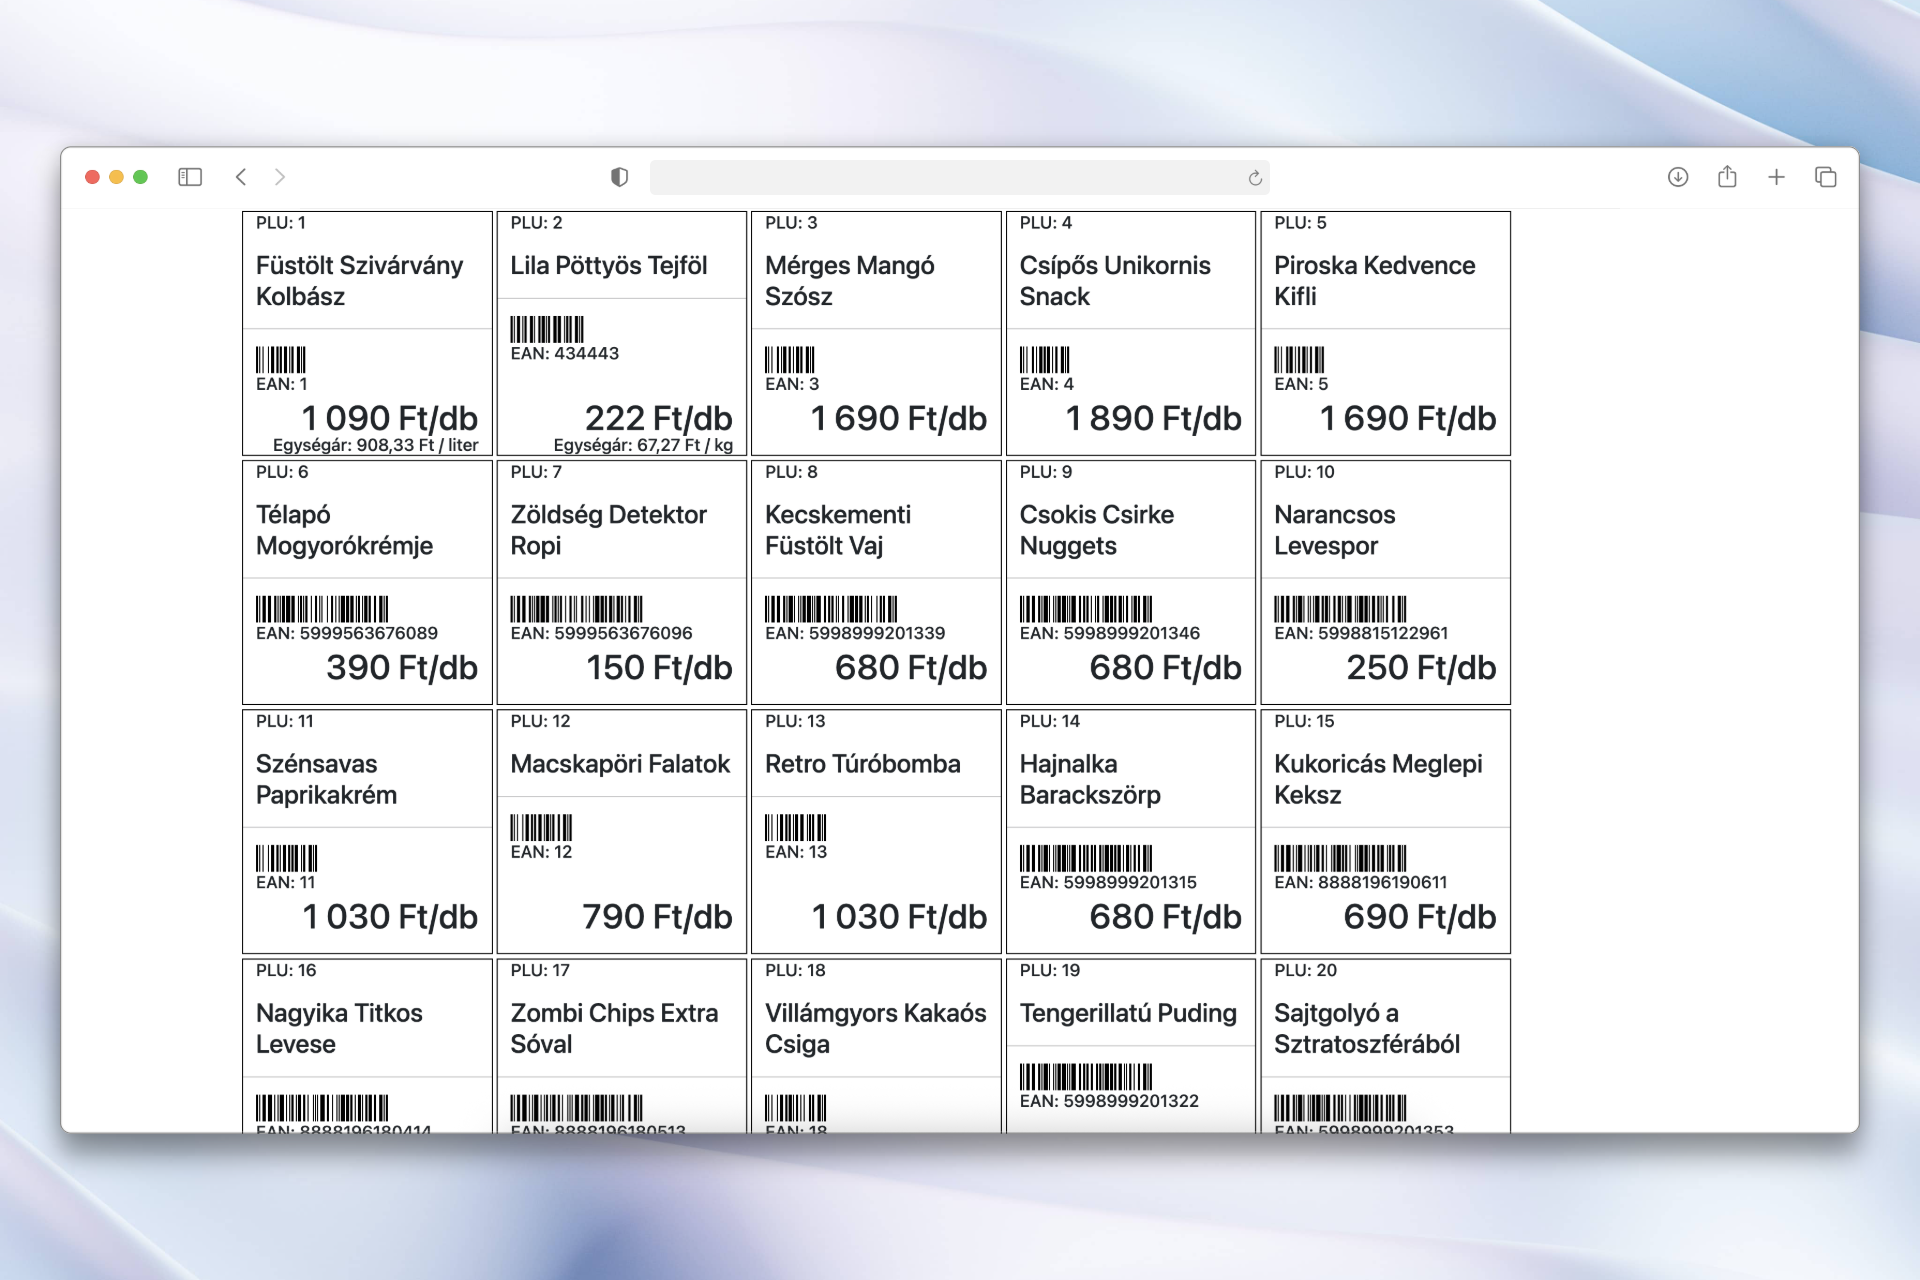Viewport: 1920px width, 1280px height.
Task: Open the privacy report shield icon
Action: pyautogui.click(x=619, y=177)
